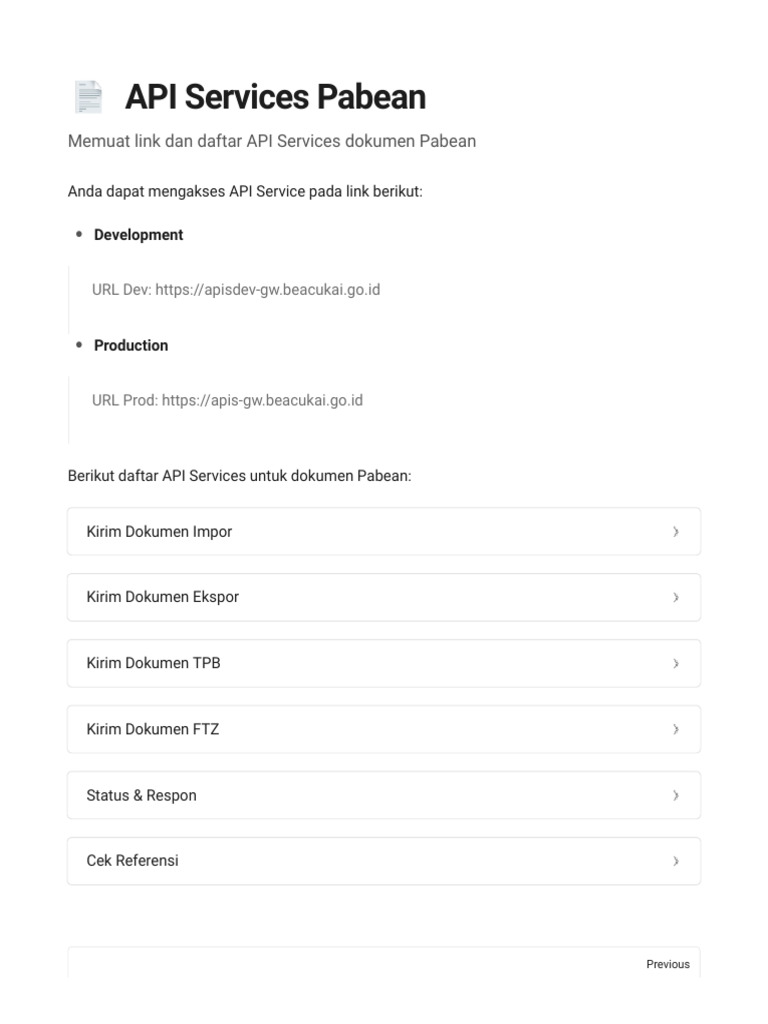Expand Kirim Dokumen TPB chevron arrow

[x=676, y=663]
